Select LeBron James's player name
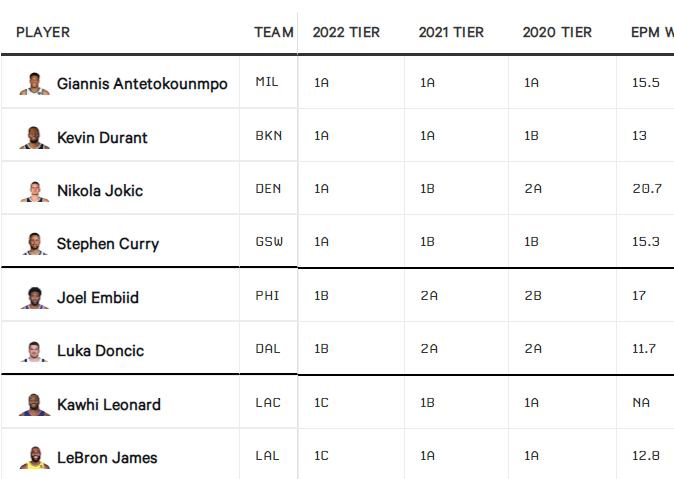 [x=107, y=458]
